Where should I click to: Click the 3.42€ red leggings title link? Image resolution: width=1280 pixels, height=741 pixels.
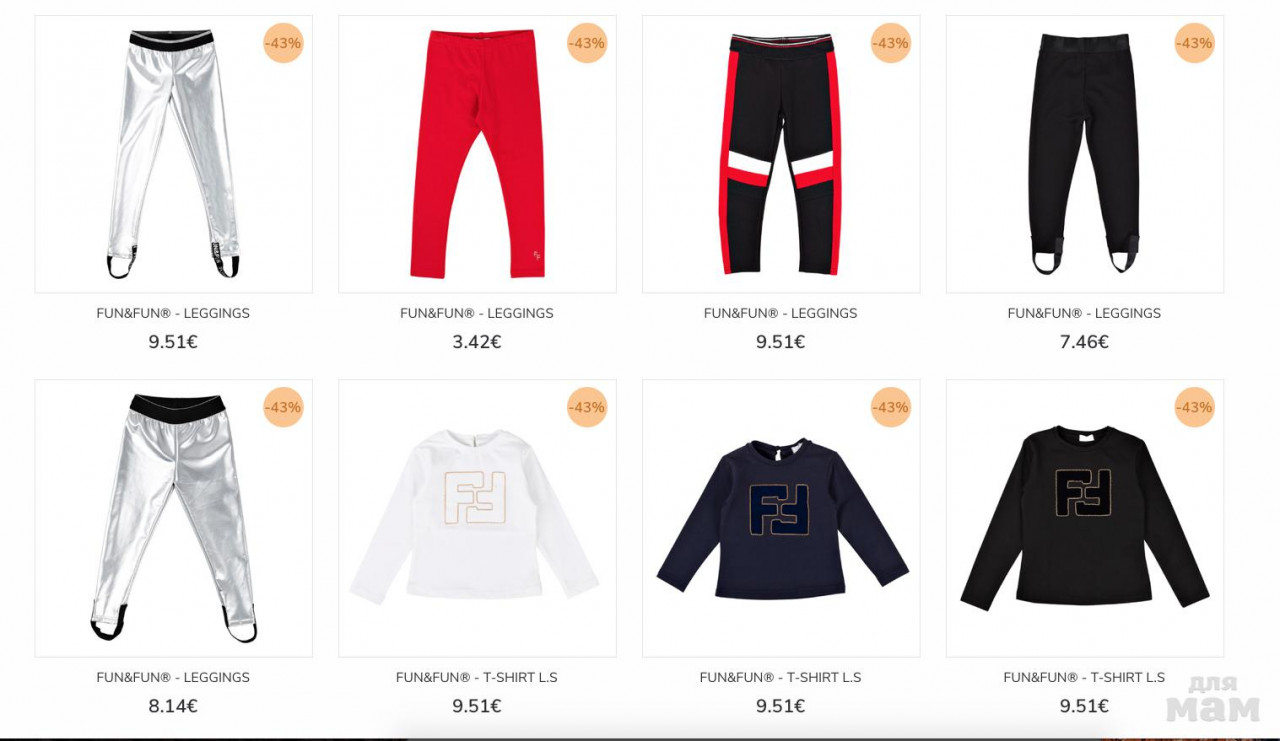click(477, 313)
